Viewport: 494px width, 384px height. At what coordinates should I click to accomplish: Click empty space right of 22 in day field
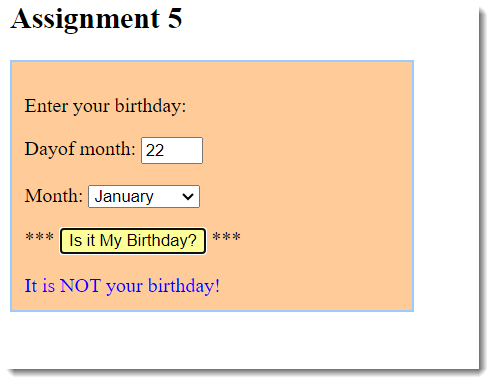tap(183, 150)
